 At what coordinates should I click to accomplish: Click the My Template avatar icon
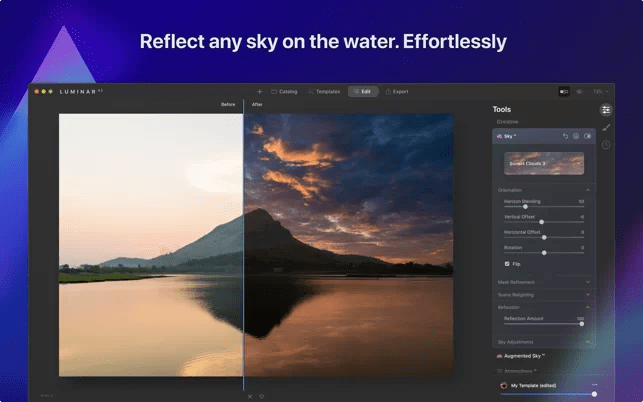[x=504, y=386]
